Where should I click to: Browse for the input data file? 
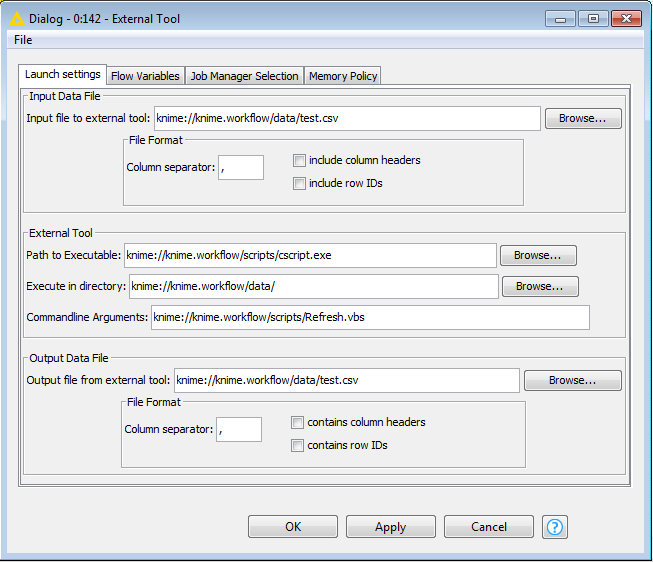pyautogui.click(x=583, y=118)
